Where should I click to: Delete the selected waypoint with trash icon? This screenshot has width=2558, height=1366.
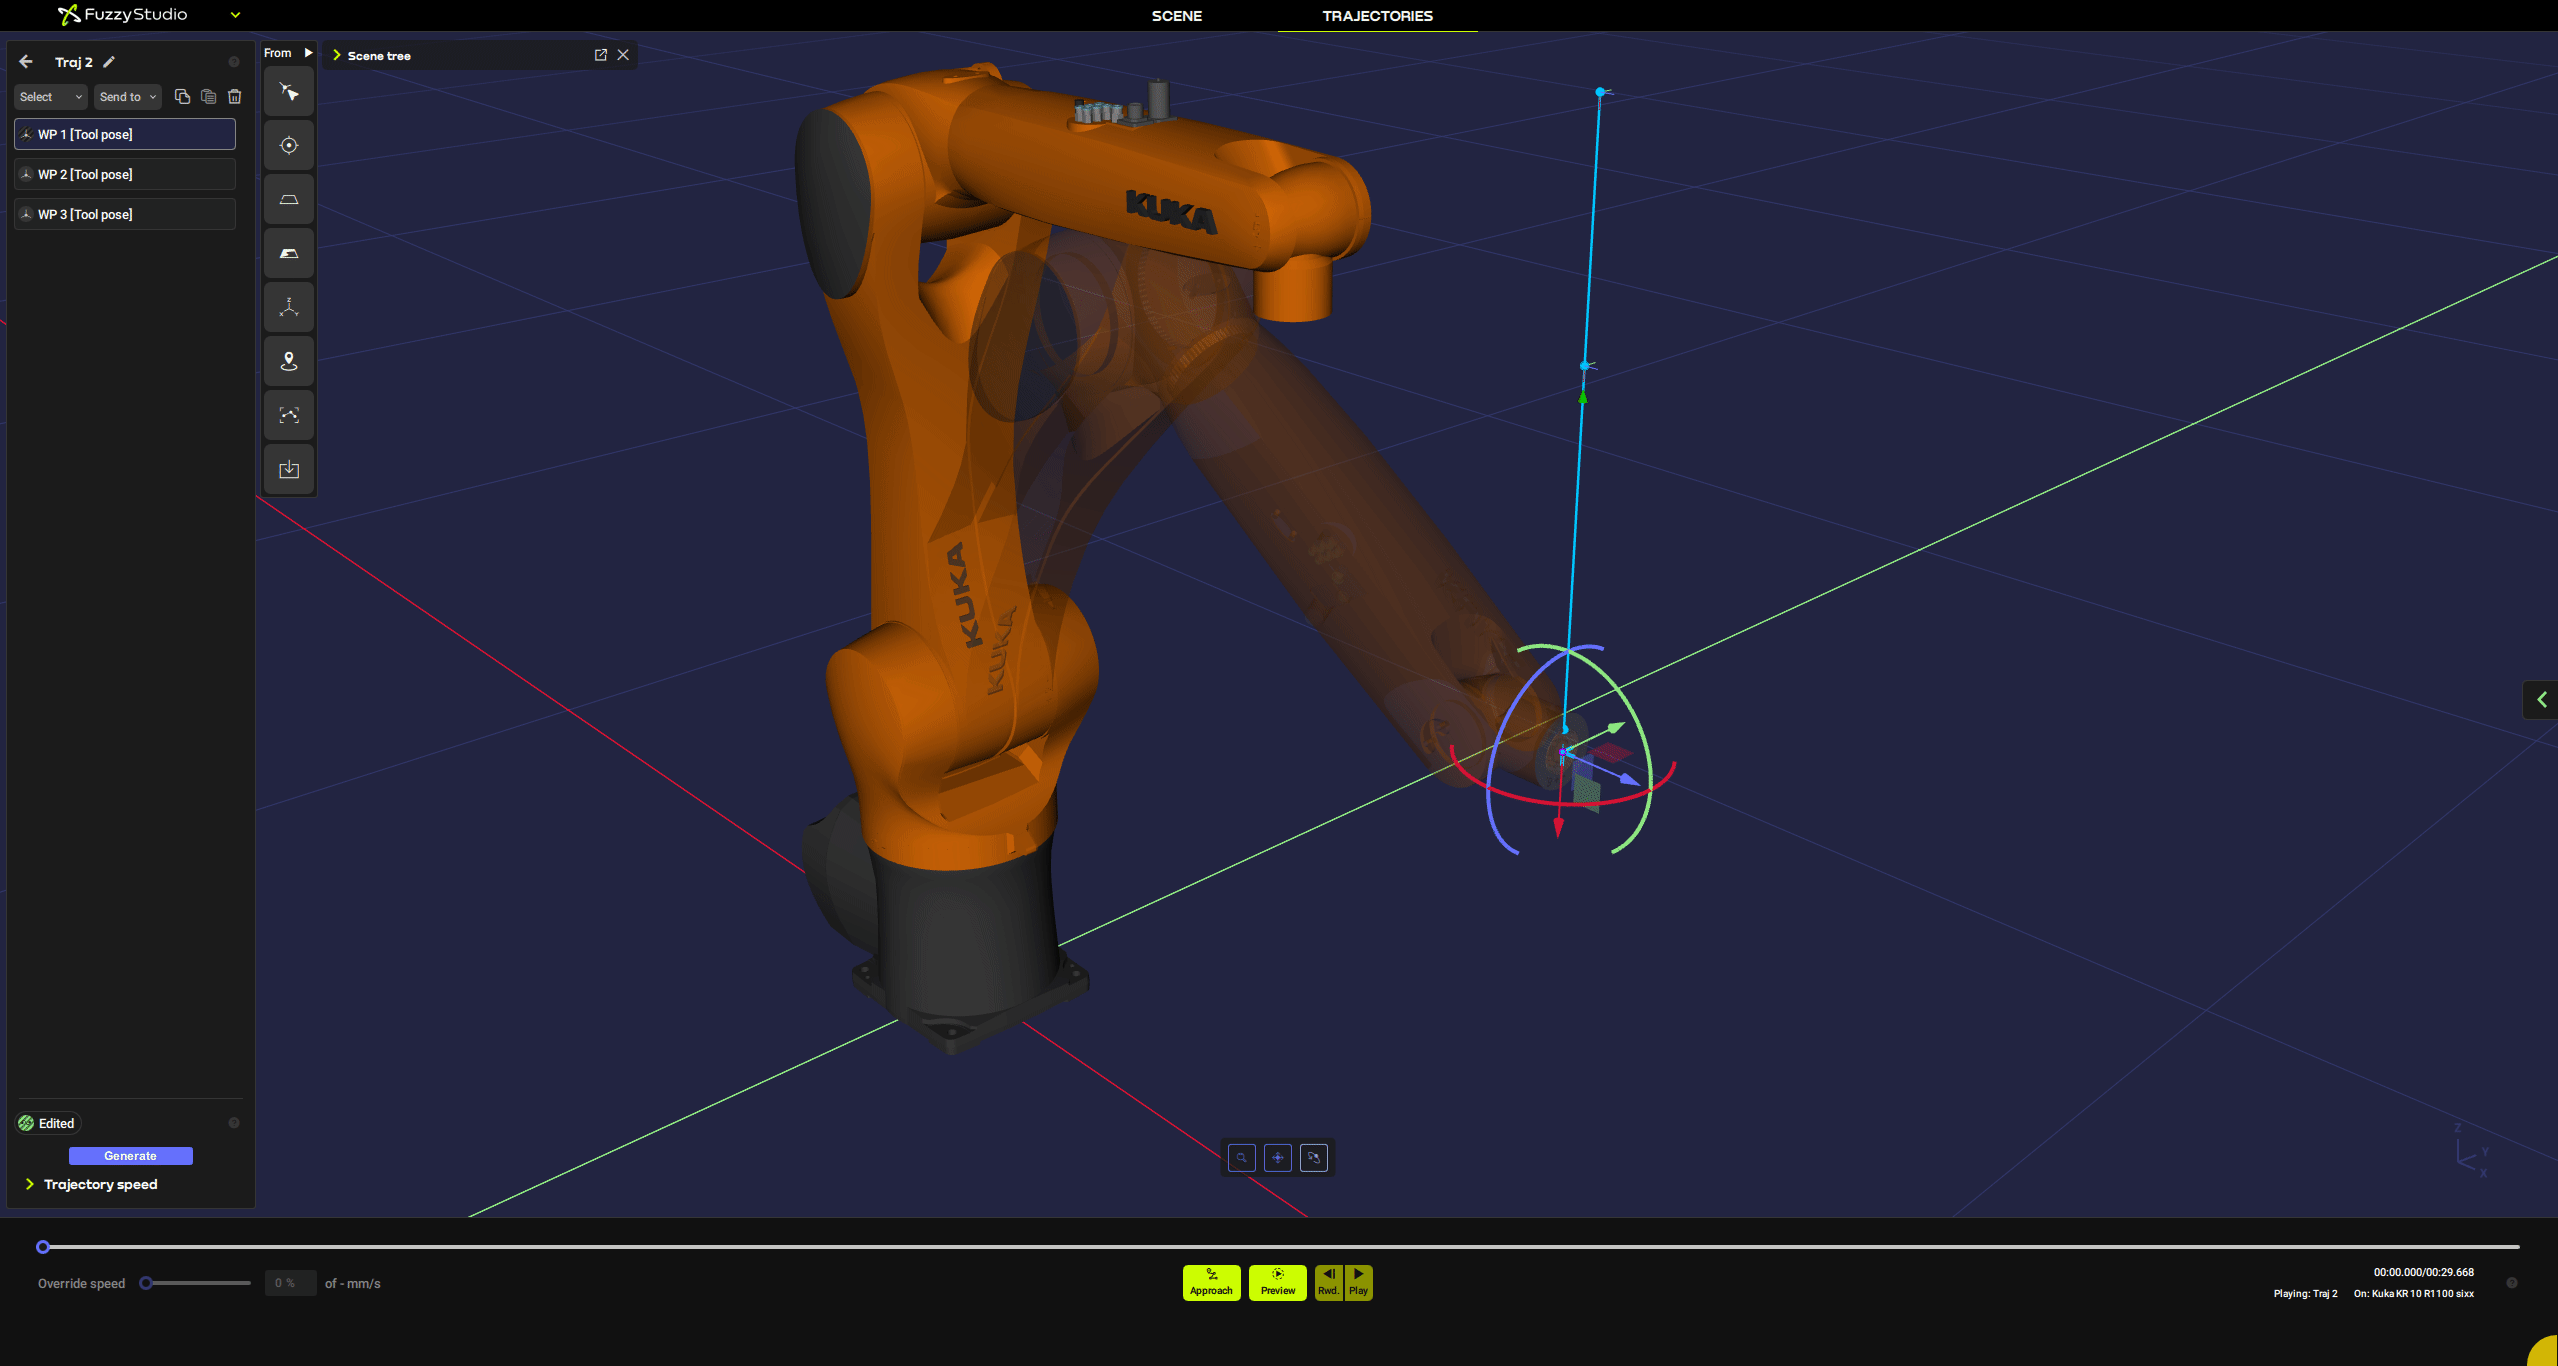(235, 97)
